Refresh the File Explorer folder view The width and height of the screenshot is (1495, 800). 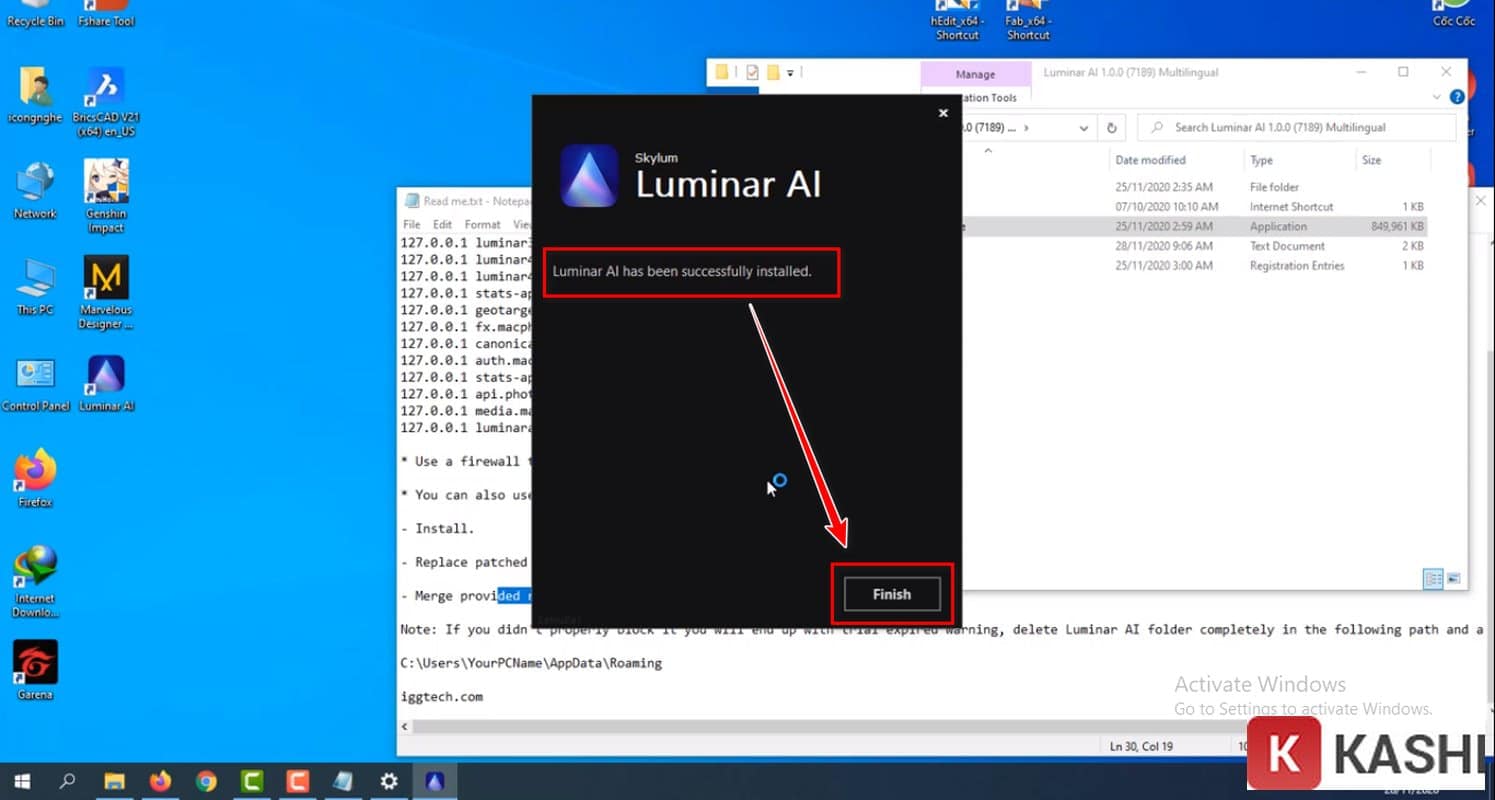1112,128
